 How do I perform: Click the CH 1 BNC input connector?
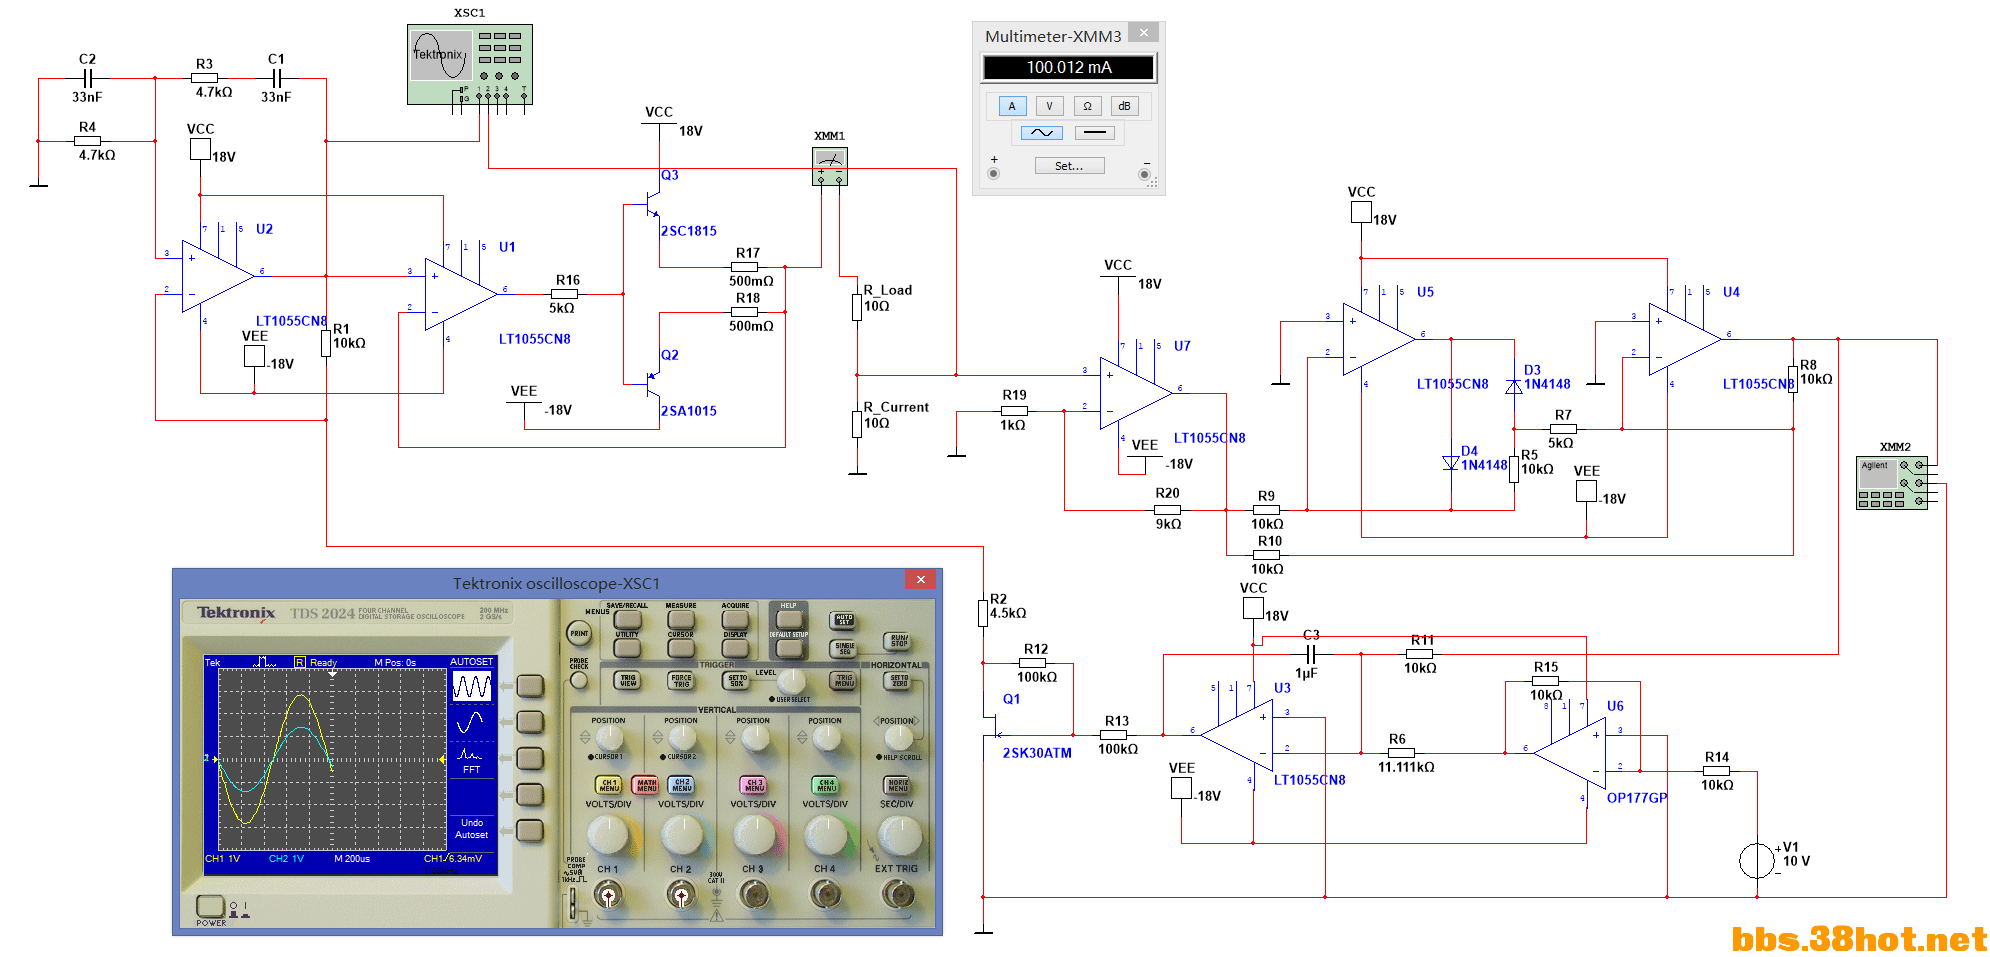pos(608,895)
